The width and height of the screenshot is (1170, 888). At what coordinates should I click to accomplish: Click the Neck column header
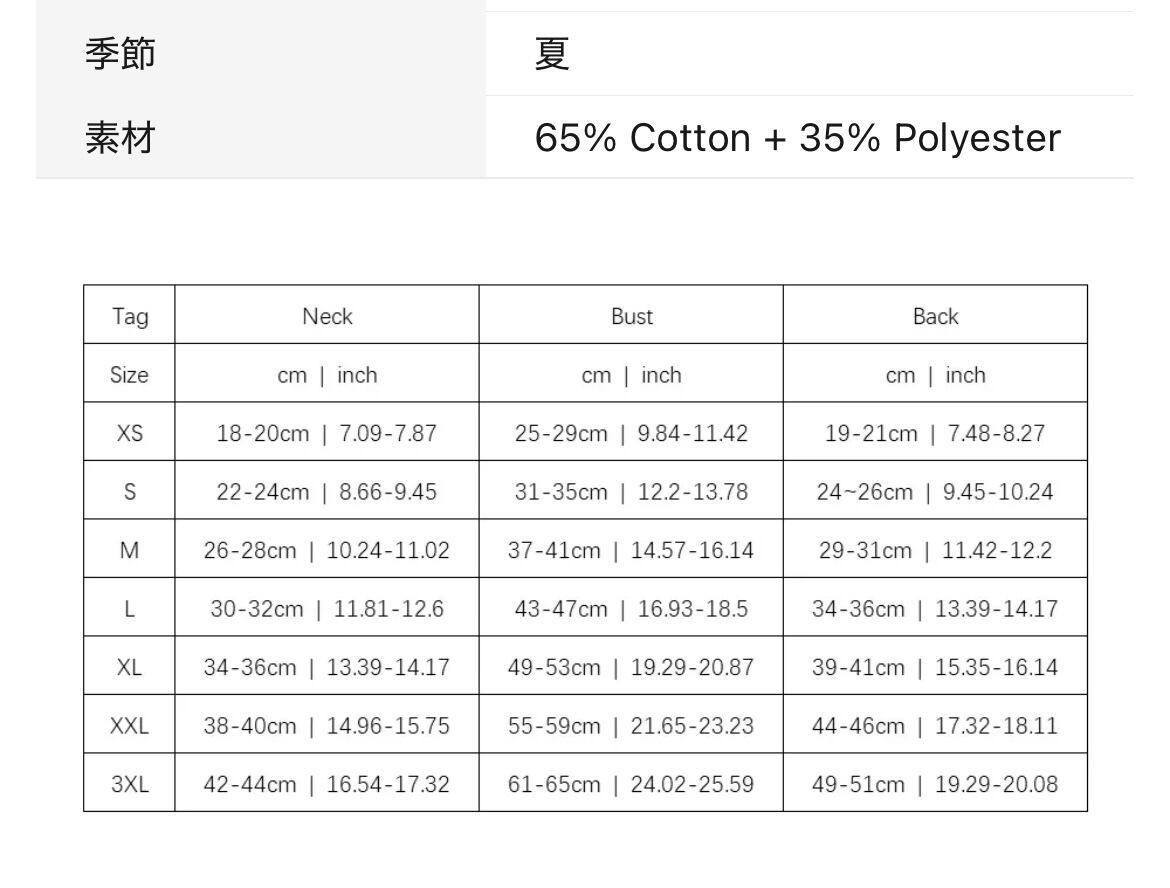(327, 316)
